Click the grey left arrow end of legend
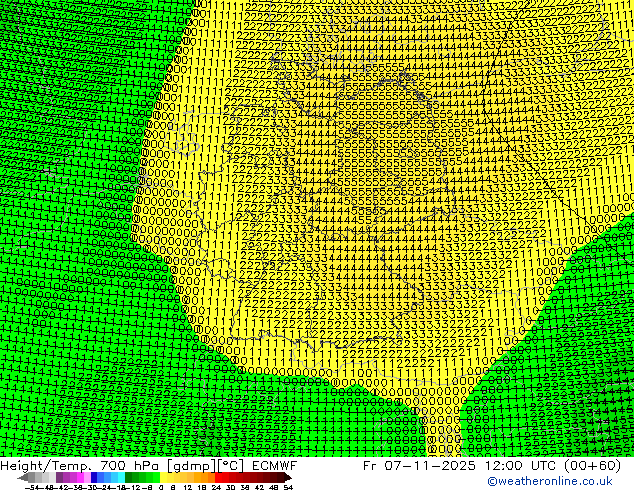Screen dimensions: 634x490 coord(23,477)
